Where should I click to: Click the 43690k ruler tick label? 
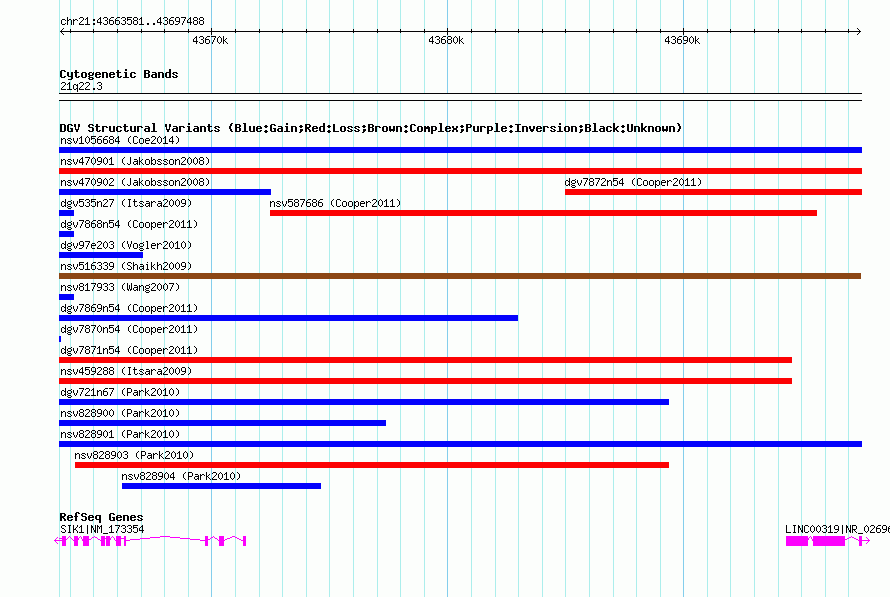click(682, 40)
